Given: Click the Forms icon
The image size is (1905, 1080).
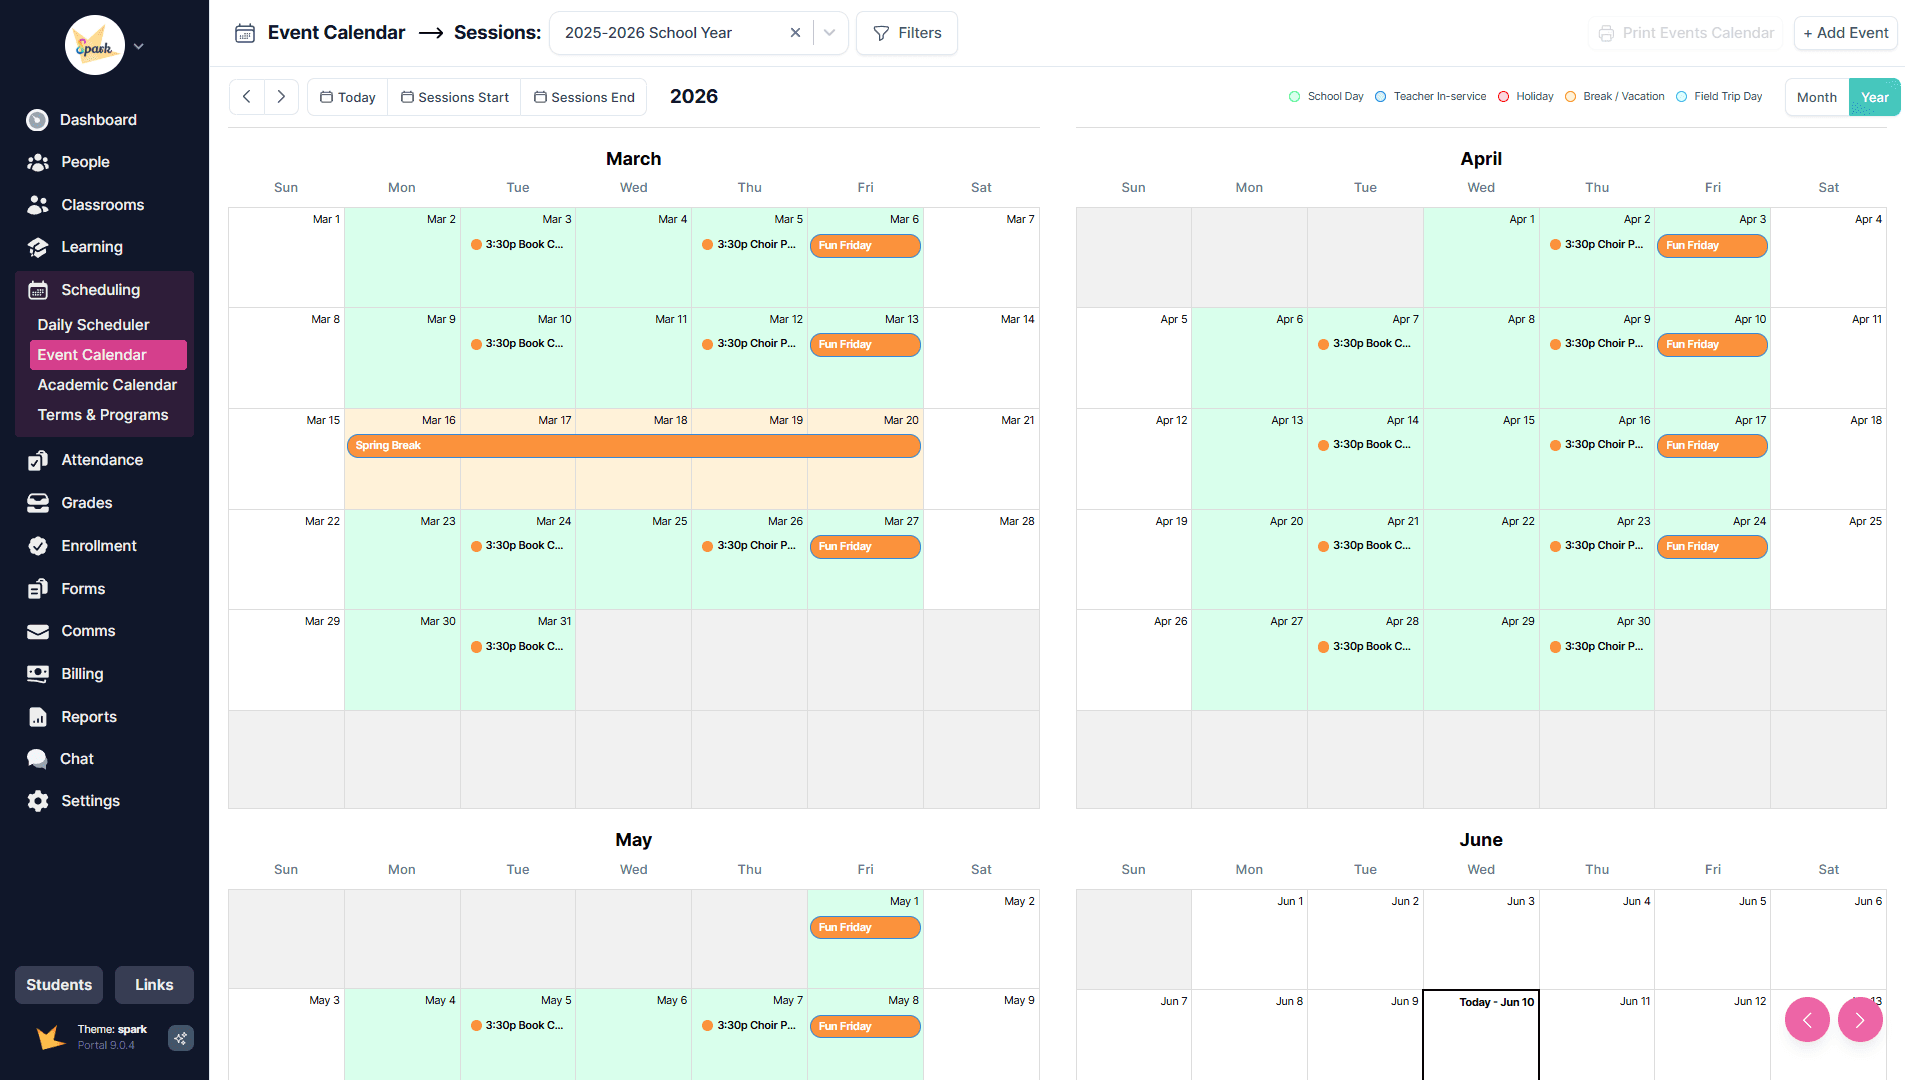Looking at the screenshot, I should 38,589.
